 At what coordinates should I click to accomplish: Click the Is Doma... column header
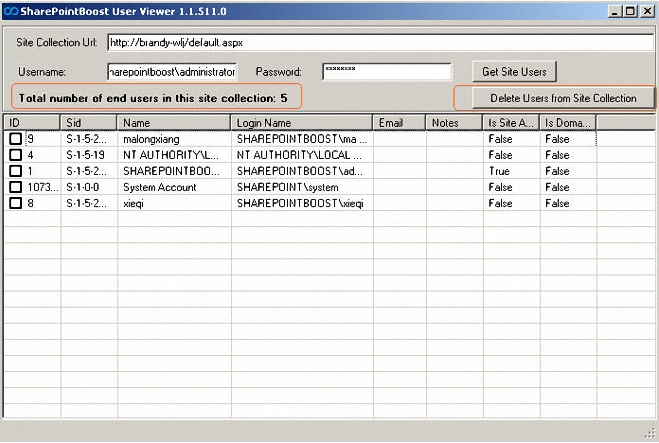tap(568, 123)
